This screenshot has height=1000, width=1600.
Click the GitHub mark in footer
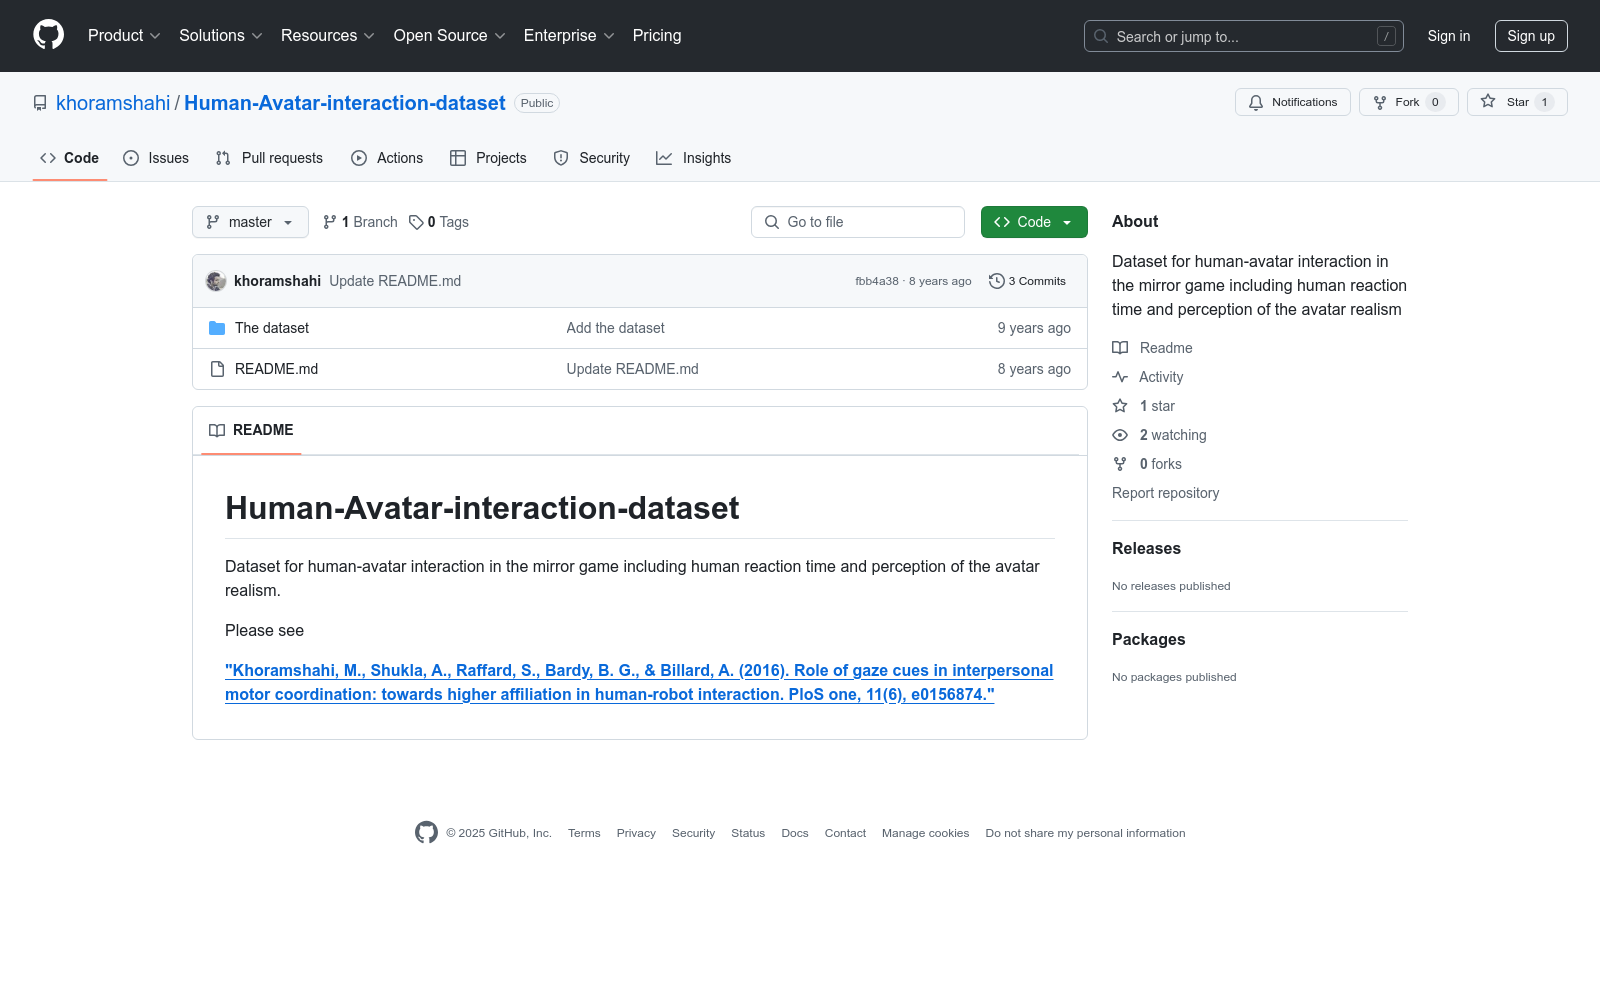click(x=426, y=833)
